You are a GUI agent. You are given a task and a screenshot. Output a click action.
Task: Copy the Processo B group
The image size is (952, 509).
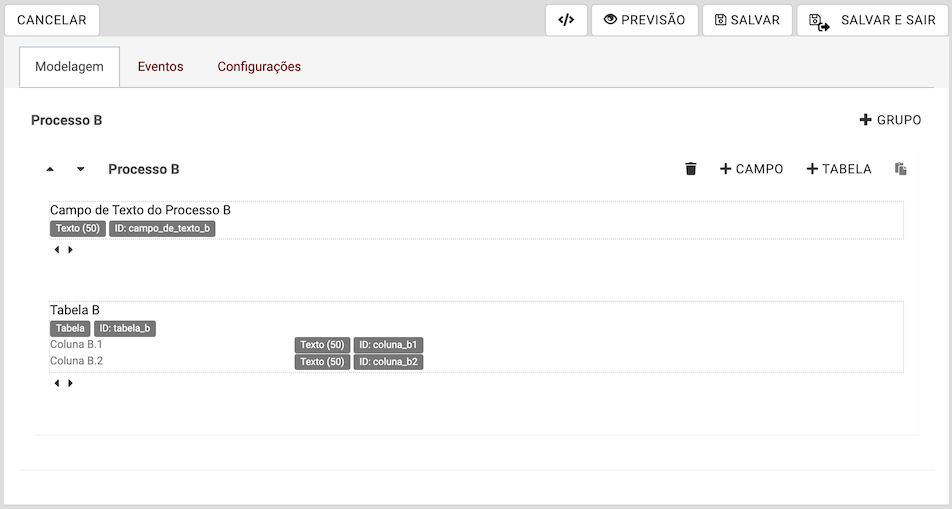coord(901,169)
